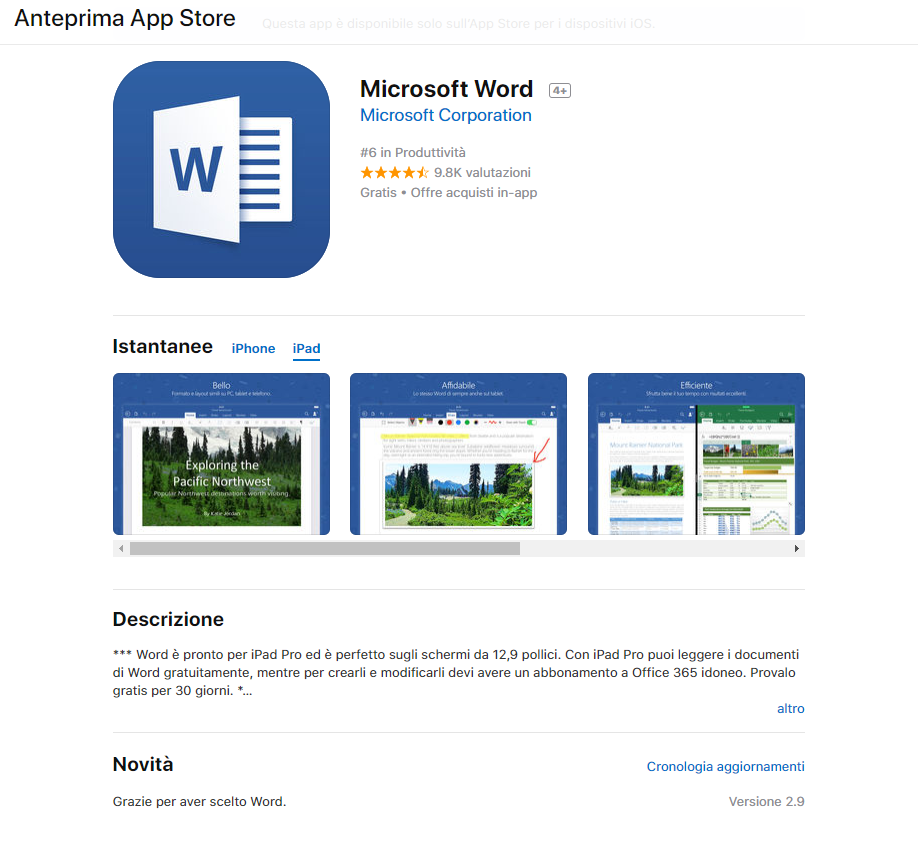Click the 'Microsoft Word' title text
Viewport: 918px width, 845px height.
pos(446,89)
